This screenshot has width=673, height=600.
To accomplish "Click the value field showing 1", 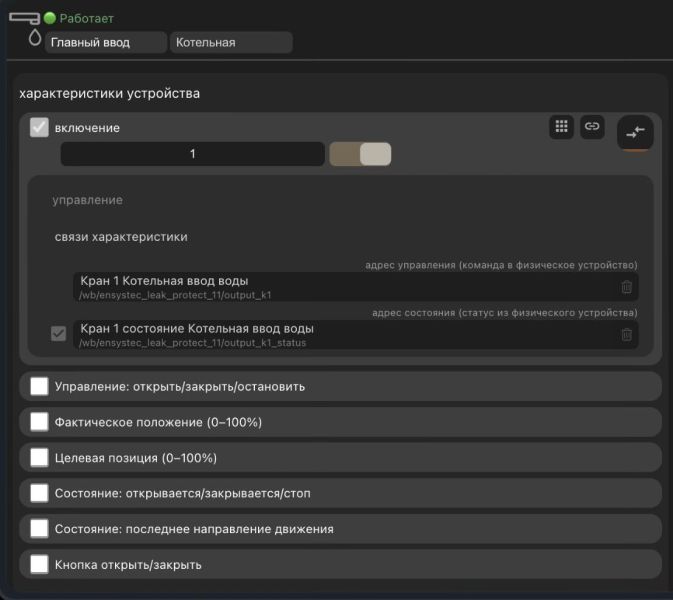I will pos(192,154).
